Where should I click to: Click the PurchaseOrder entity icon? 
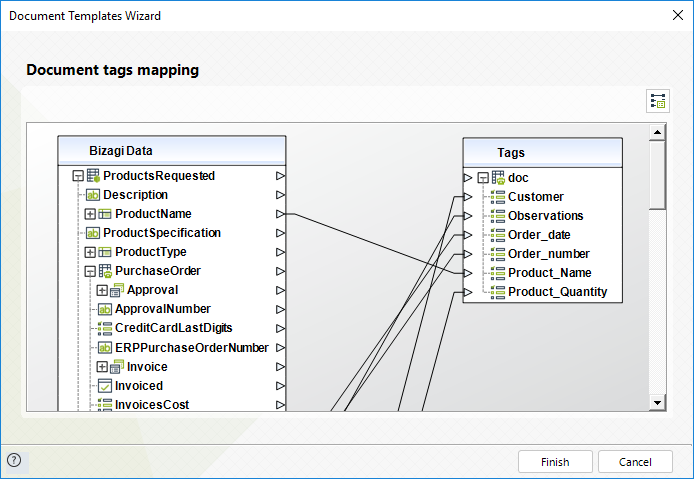105,271
